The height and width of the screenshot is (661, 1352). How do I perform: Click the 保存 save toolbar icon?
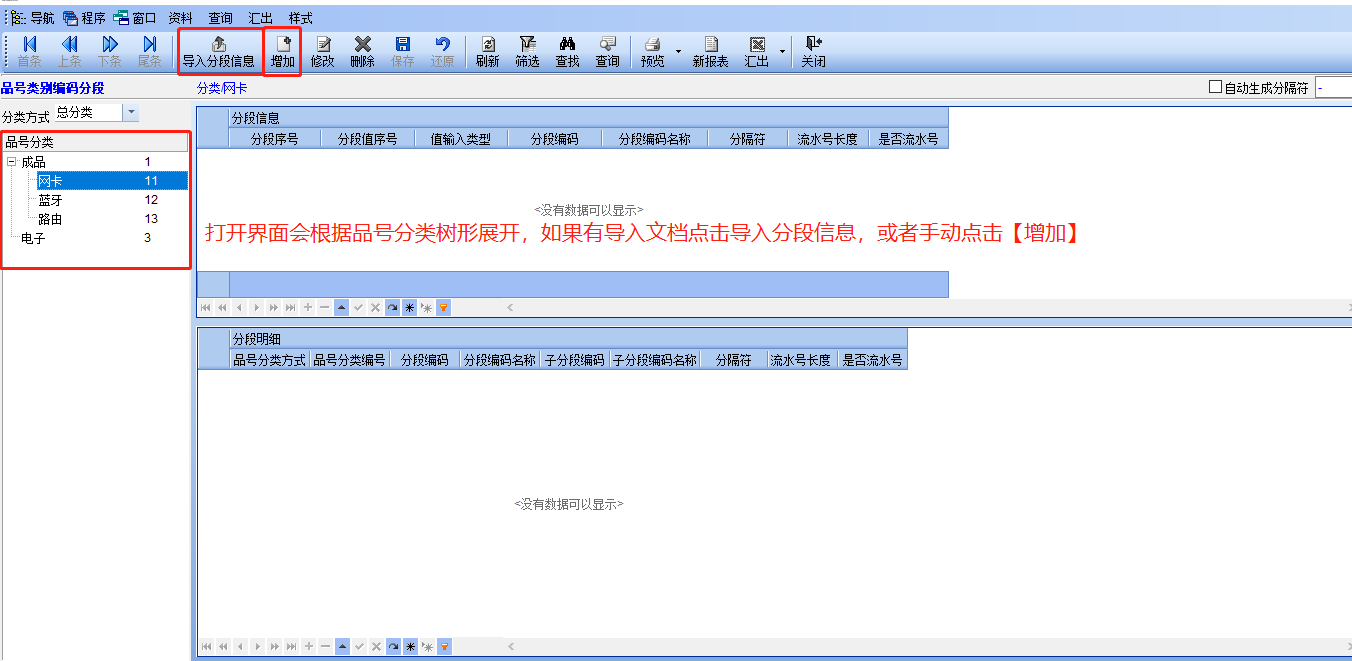(403, 51)
